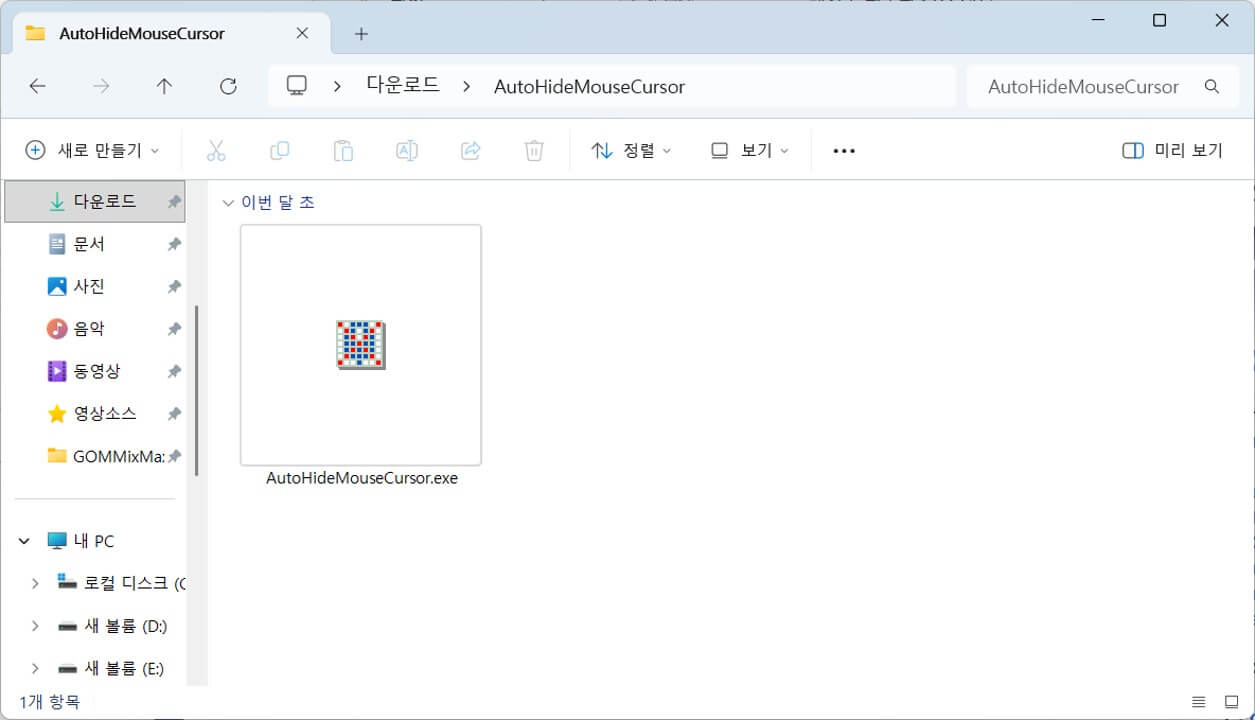Click the Delete trash icon
The height and width of the screenshot is (720, 1255).
tap(534, 151)
